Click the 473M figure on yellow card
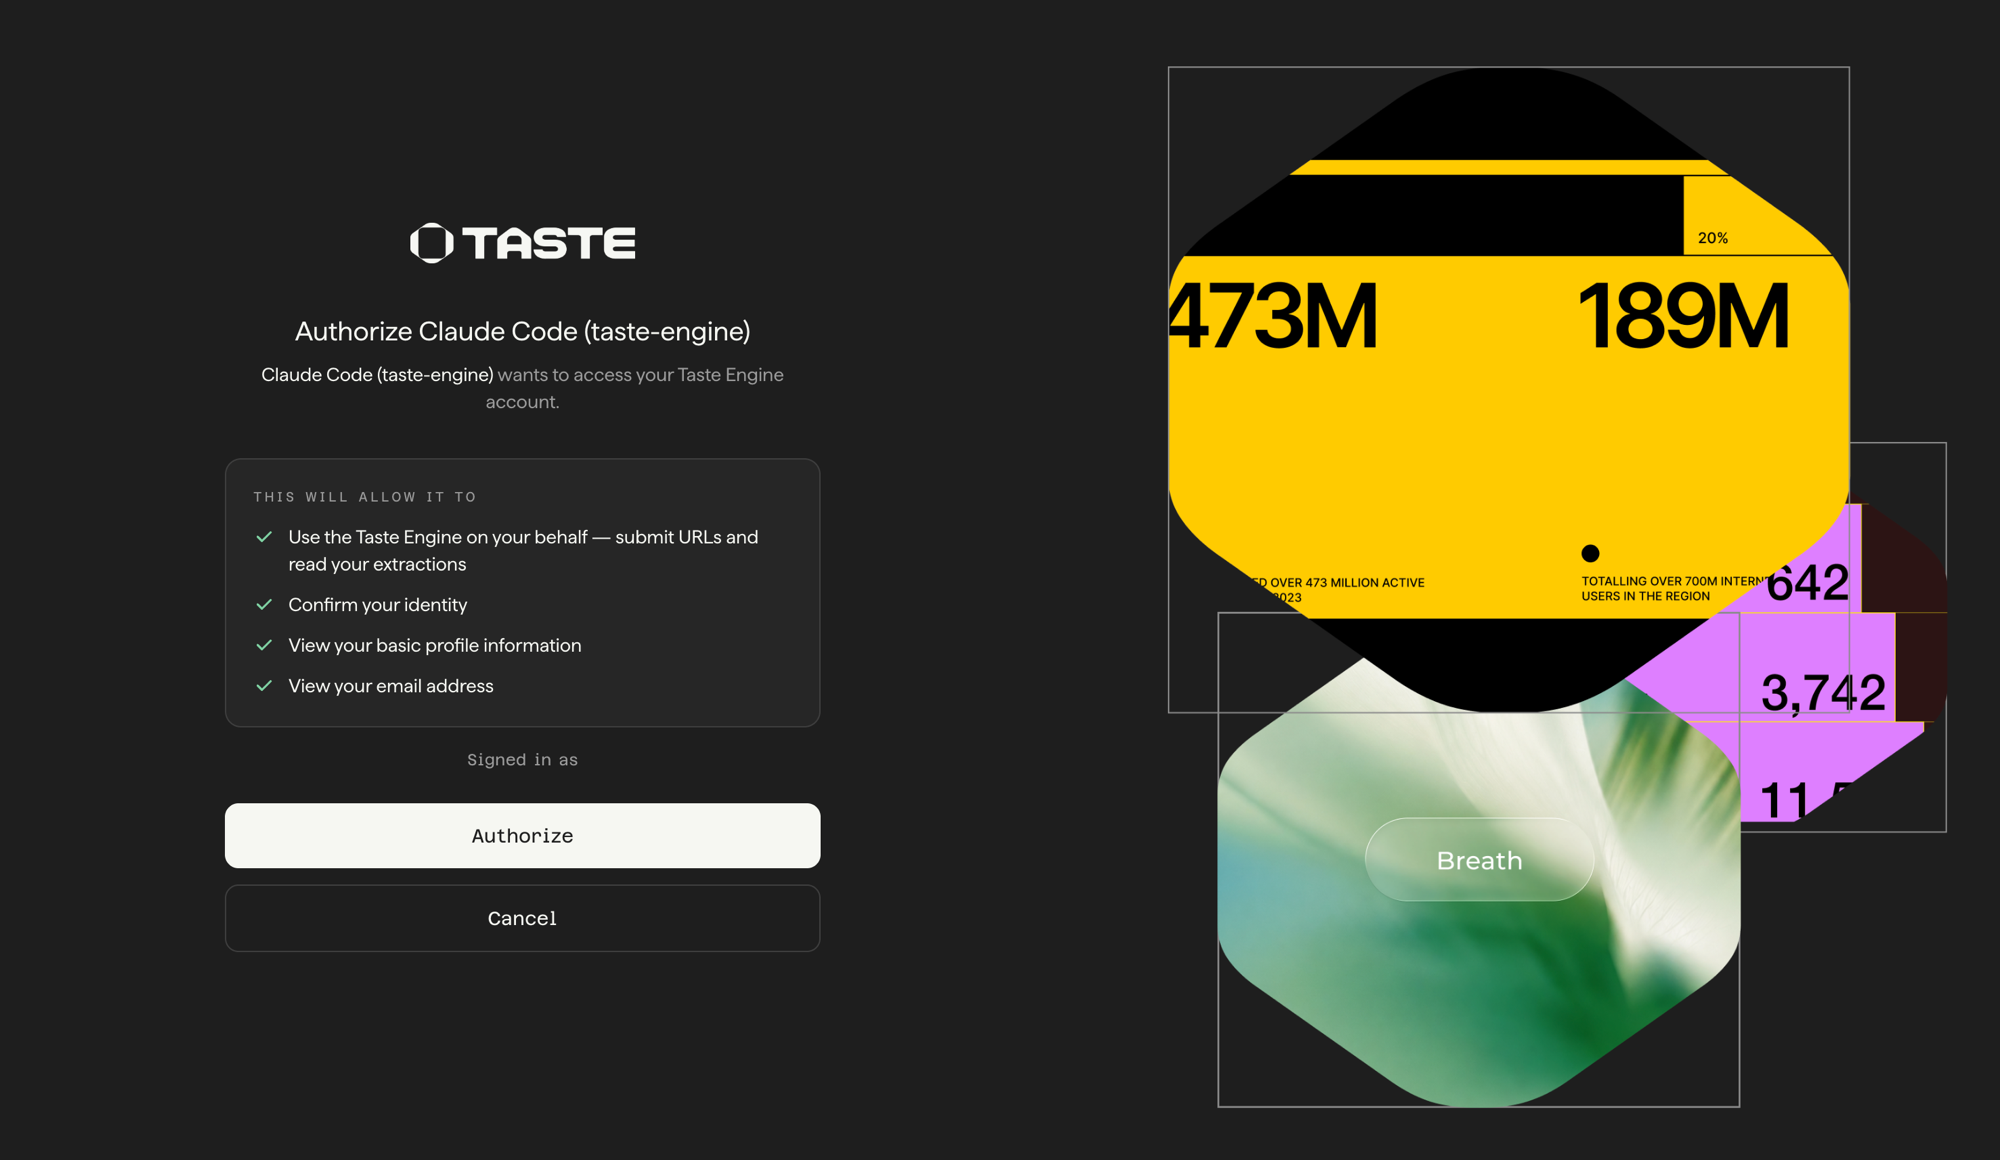 click(1274, 316)
